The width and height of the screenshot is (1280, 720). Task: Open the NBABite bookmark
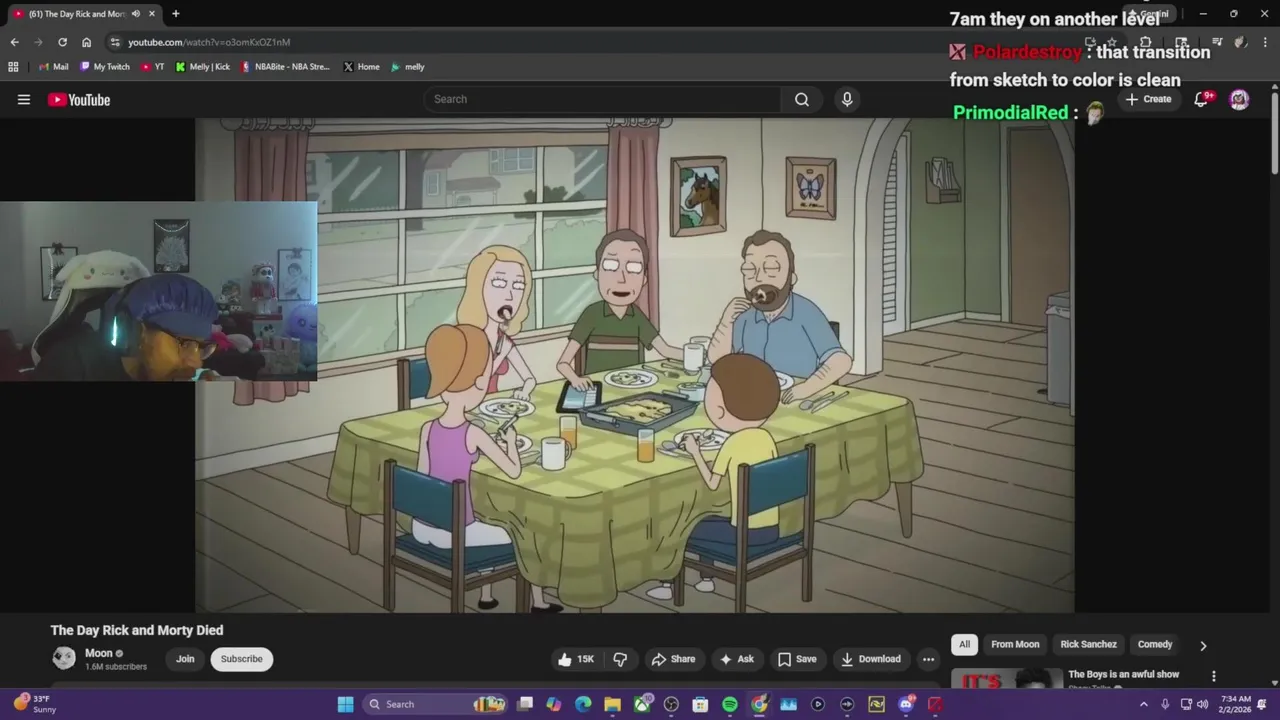[285, 67]
